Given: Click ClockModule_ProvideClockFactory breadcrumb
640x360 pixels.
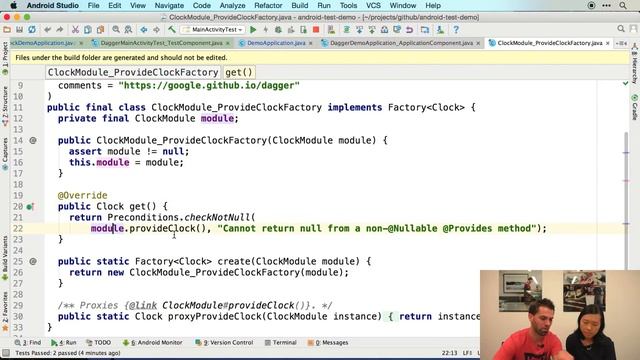Looking at the screenshot, I should click(x=133, y=72).
